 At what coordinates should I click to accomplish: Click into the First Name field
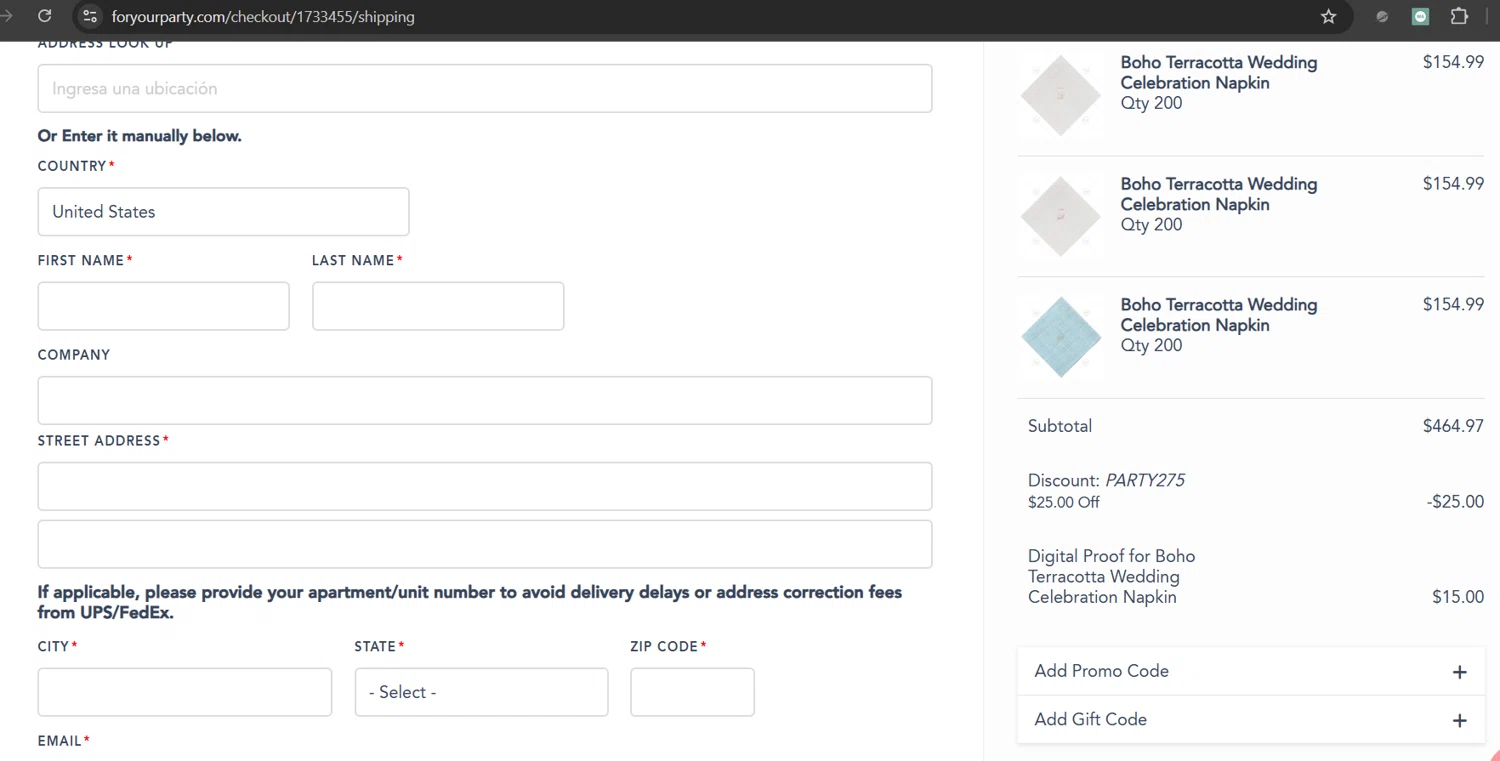(x=163, y=306)
